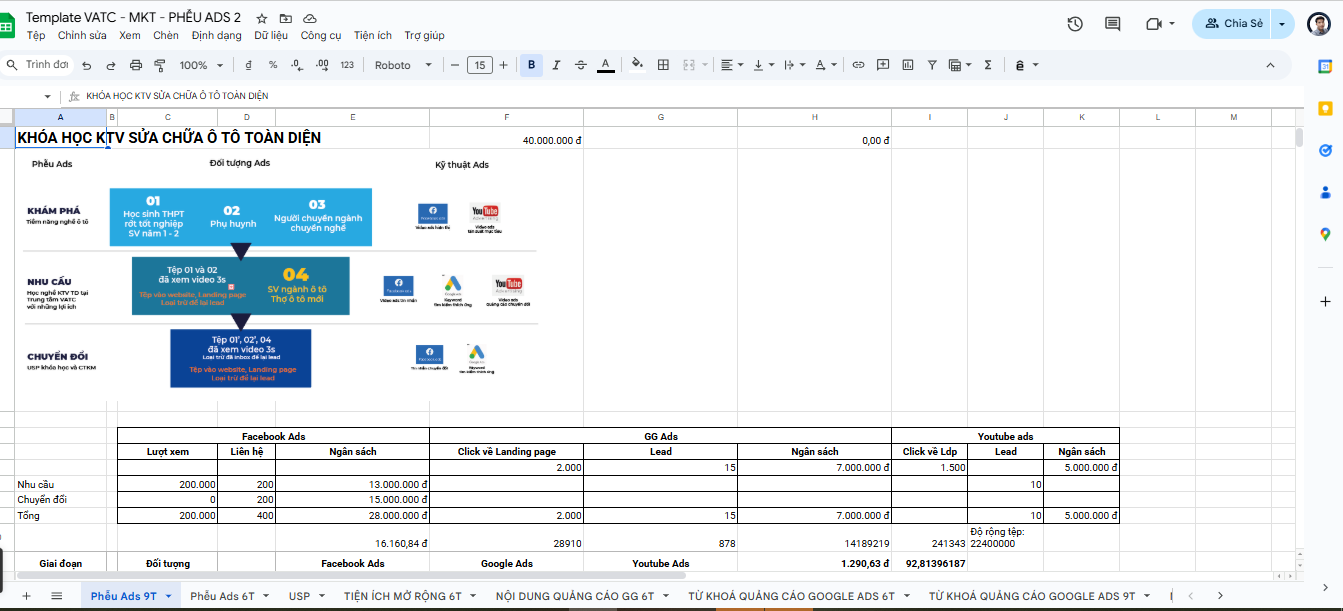Click the Chia Sẻ share button

(x=1233, y=24)
